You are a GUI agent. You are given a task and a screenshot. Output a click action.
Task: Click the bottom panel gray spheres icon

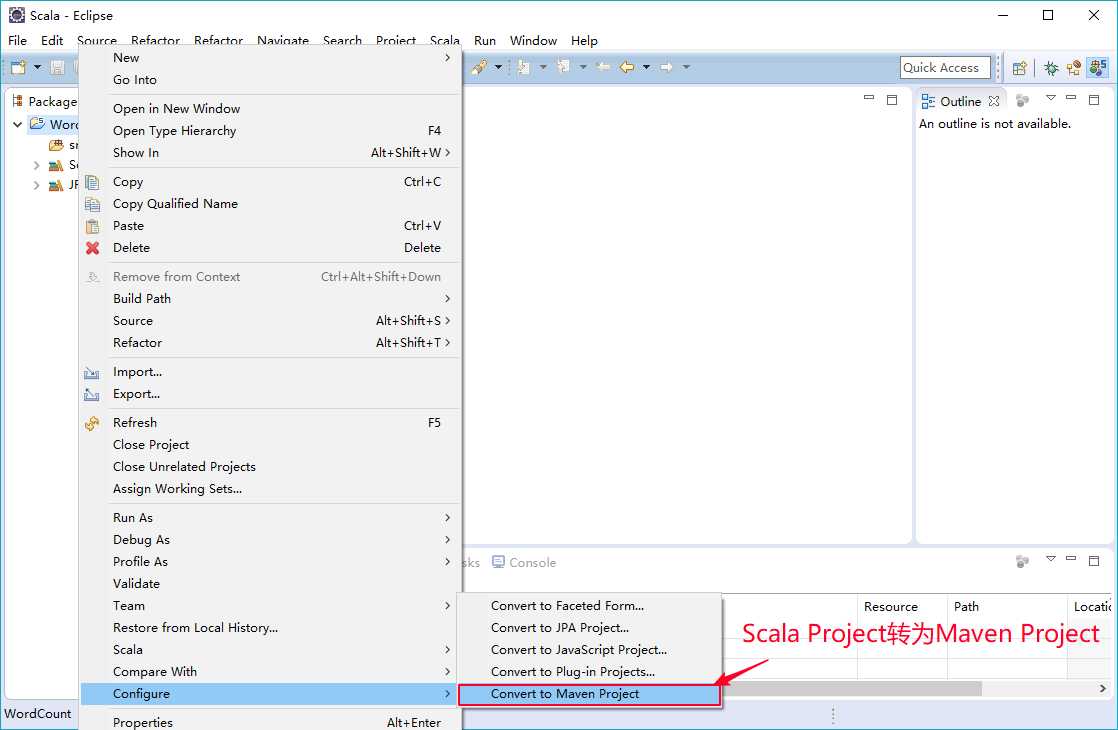1022,562
